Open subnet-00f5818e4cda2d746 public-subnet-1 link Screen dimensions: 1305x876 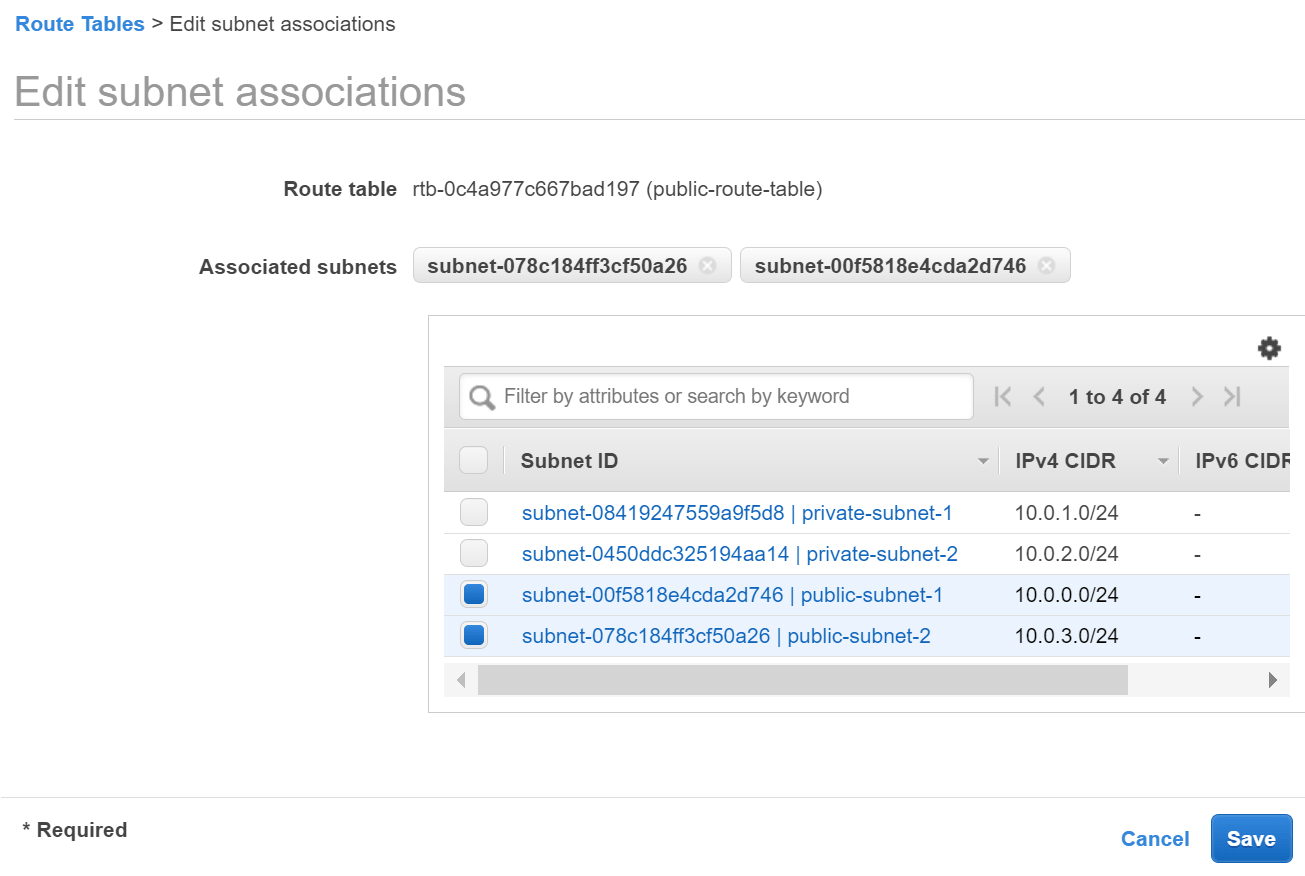[732, 595]
